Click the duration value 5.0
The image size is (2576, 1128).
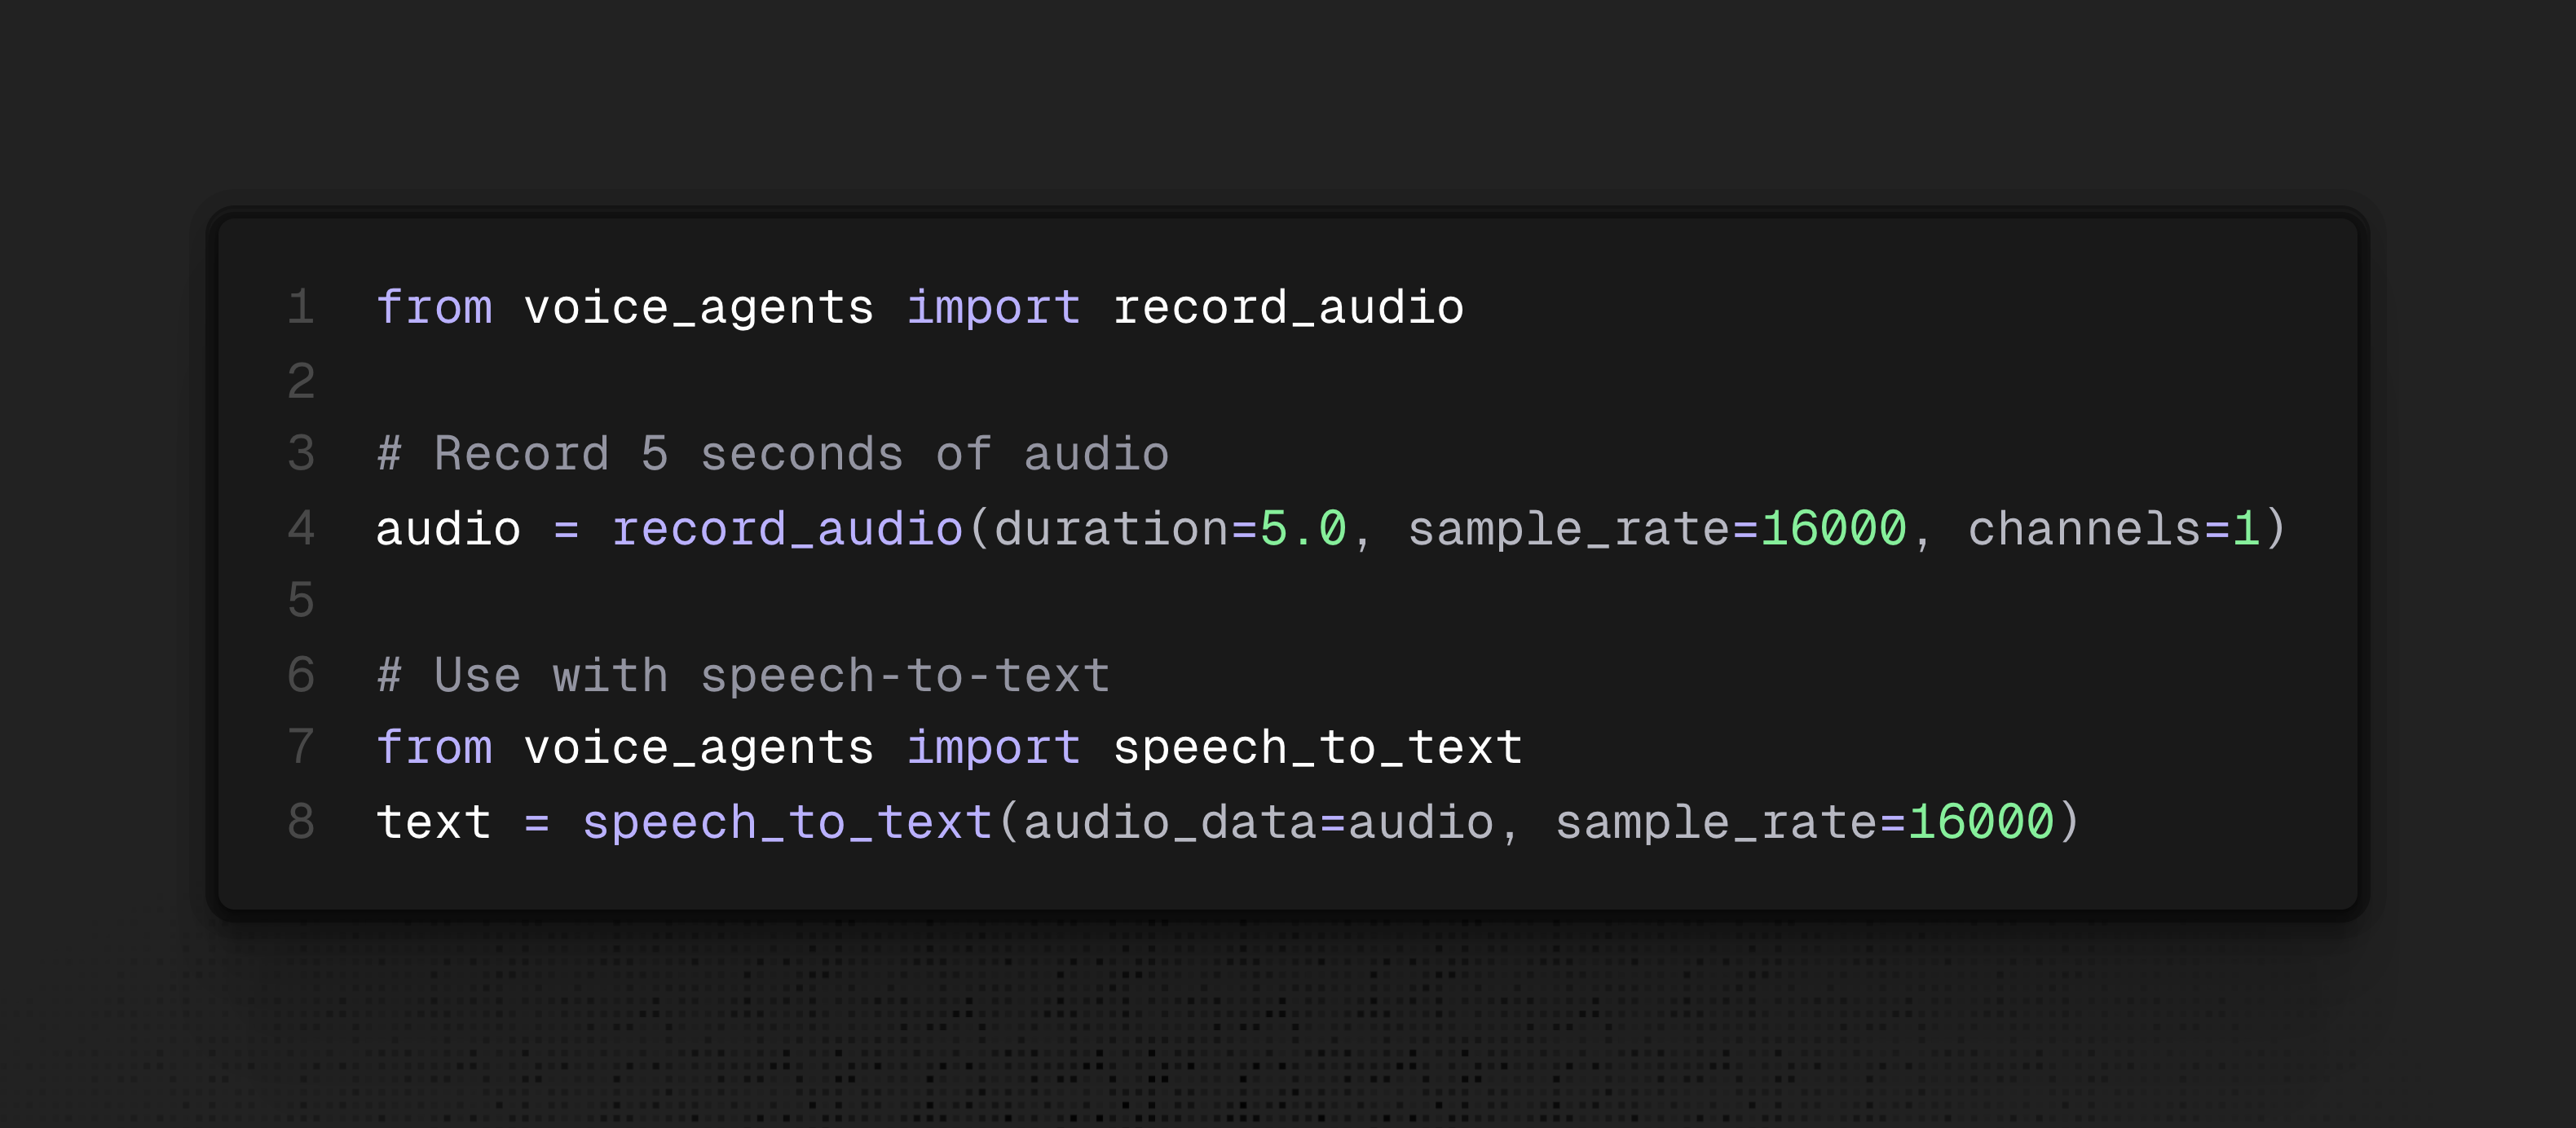click(x=1302, y=528)
